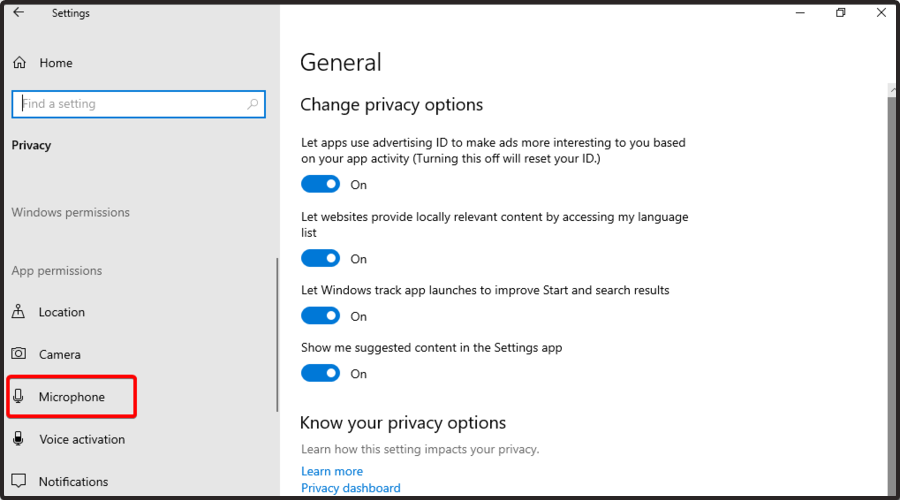Viewport: 900px width, 500px height.
Task: Click the Find a setting search field
Action: pyautogui.click(x=138, y=104)
